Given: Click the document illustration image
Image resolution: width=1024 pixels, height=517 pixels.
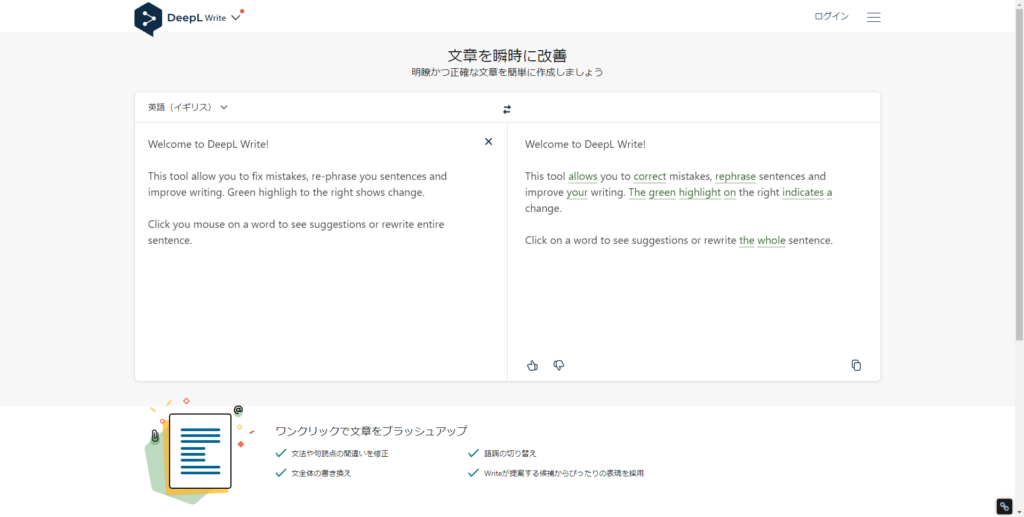Looking at the screenshot, I should click(x=197, y=451).
